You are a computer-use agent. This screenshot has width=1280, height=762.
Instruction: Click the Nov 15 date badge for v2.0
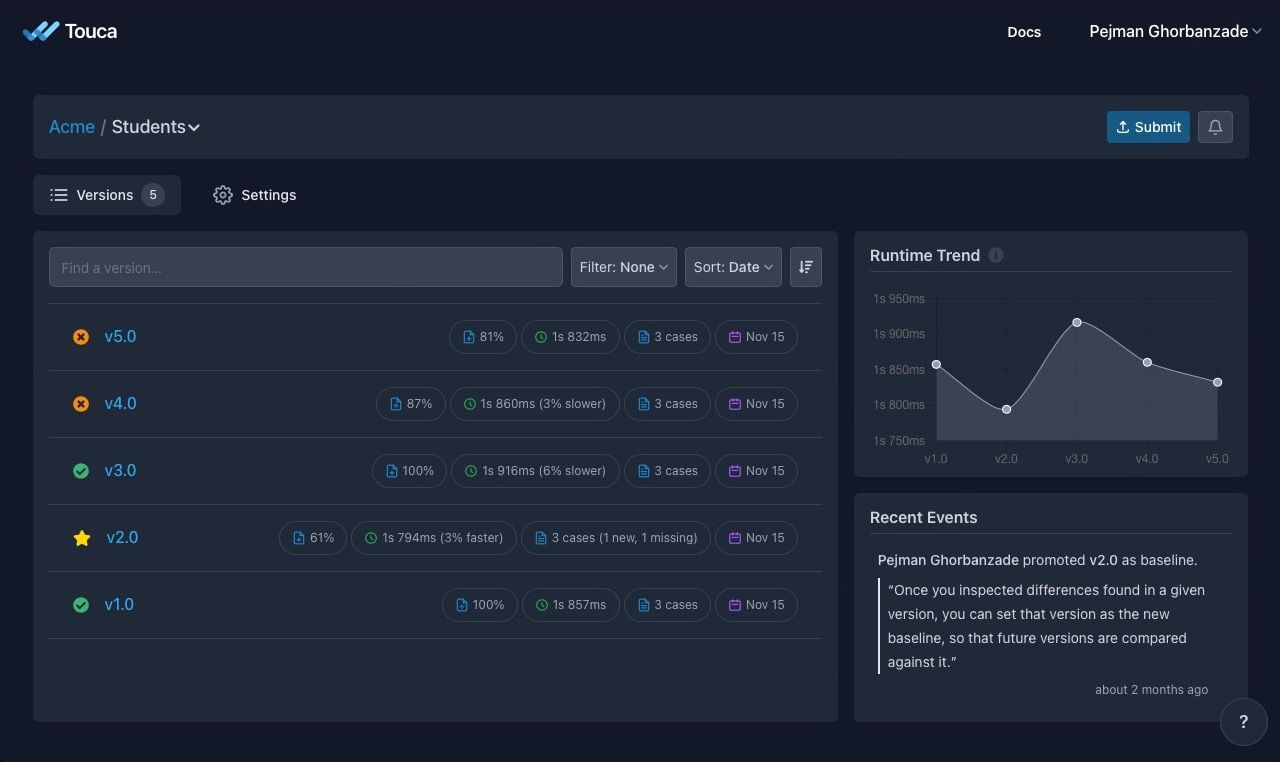[756, 538]
